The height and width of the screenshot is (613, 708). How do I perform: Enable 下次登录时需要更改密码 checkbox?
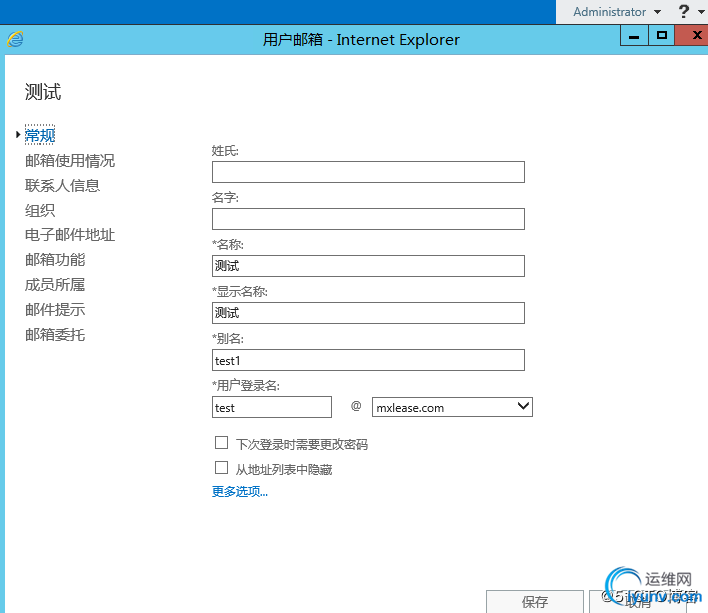point(221,443)
